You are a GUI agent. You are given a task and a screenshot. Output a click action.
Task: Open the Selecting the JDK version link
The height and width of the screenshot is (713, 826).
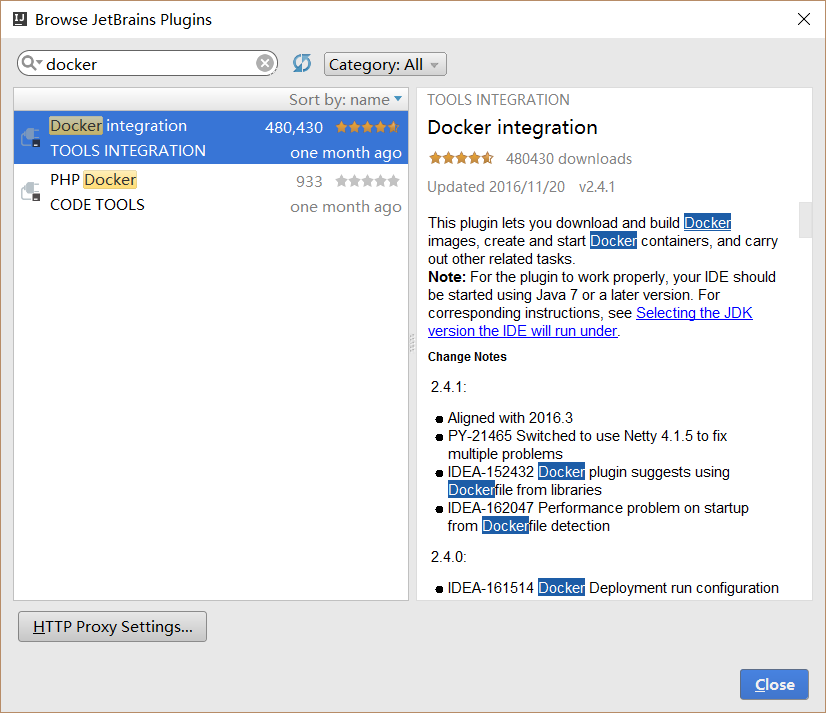coord(694,313)
